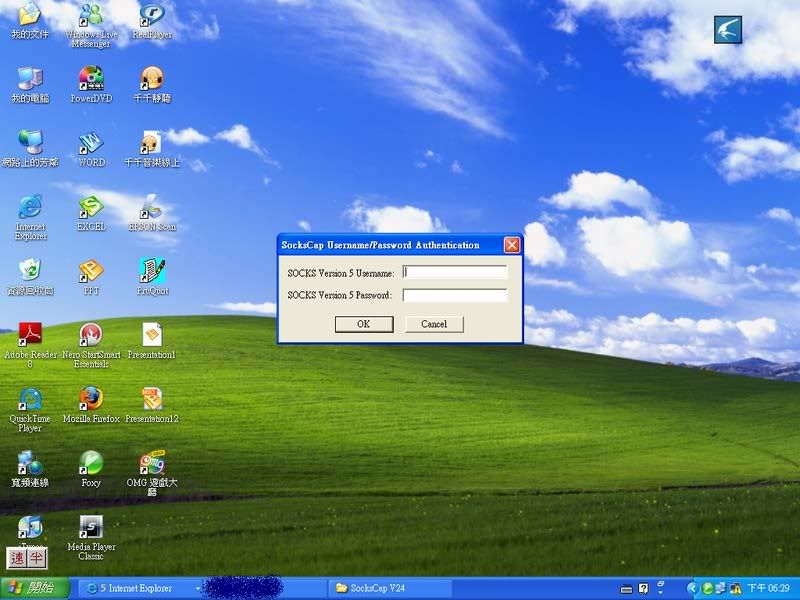Select the Foxy desktop shortcut
Viewport: 800px width, 600px height.
click(x=91, y=463)
